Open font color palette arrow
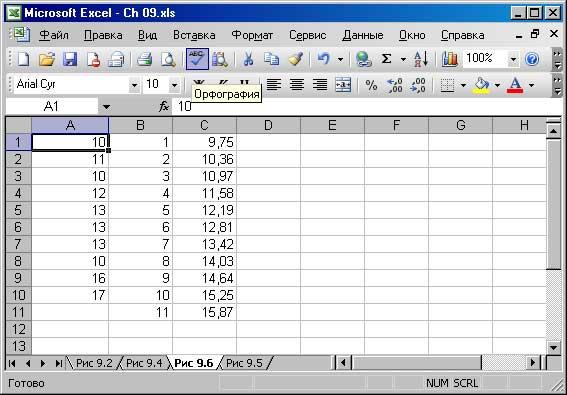 (x=531, y=85)
